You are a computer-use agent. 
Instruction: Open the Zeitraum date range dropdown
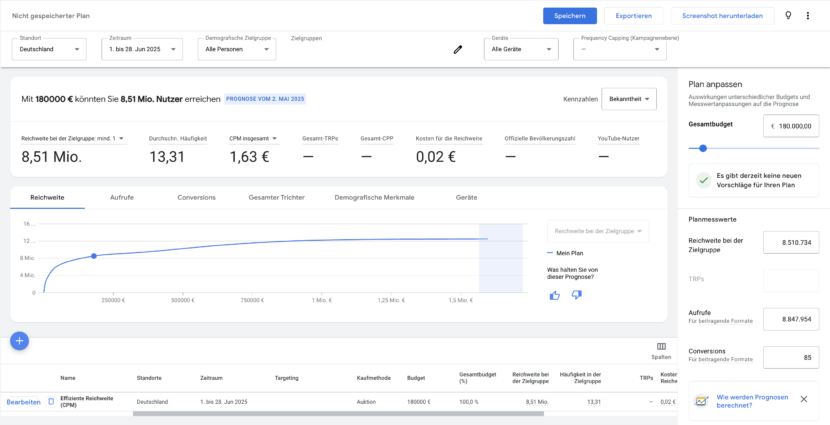coord(142,49)
